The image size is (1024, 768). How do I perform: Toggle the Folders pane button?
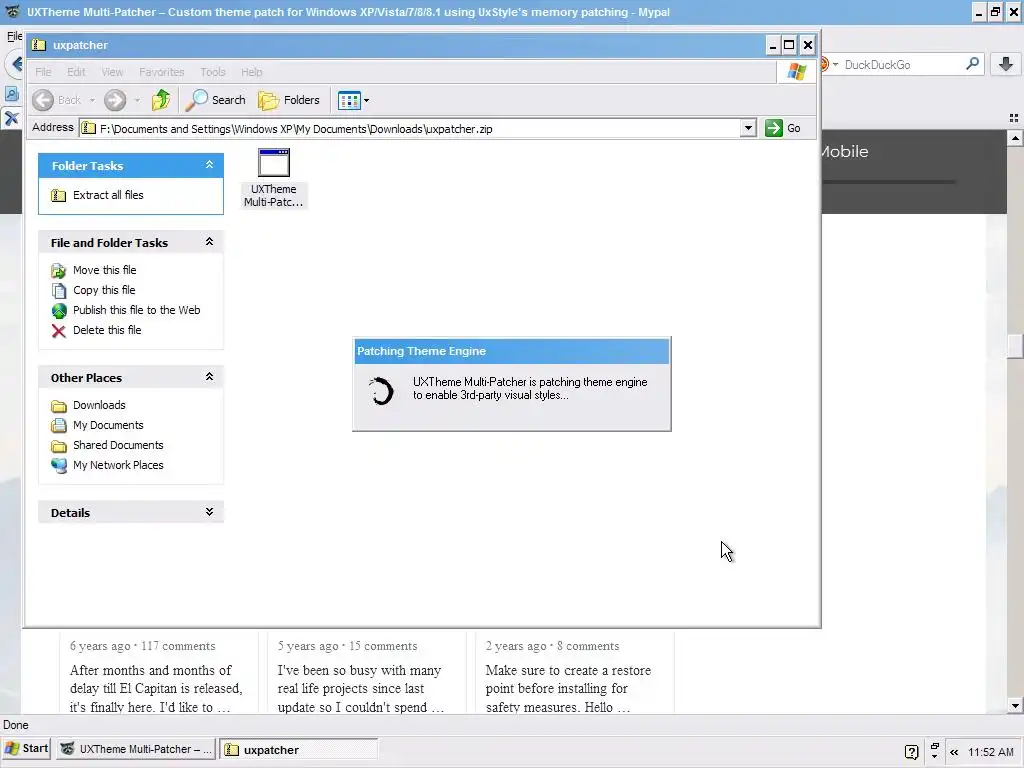tap(289, 100)
